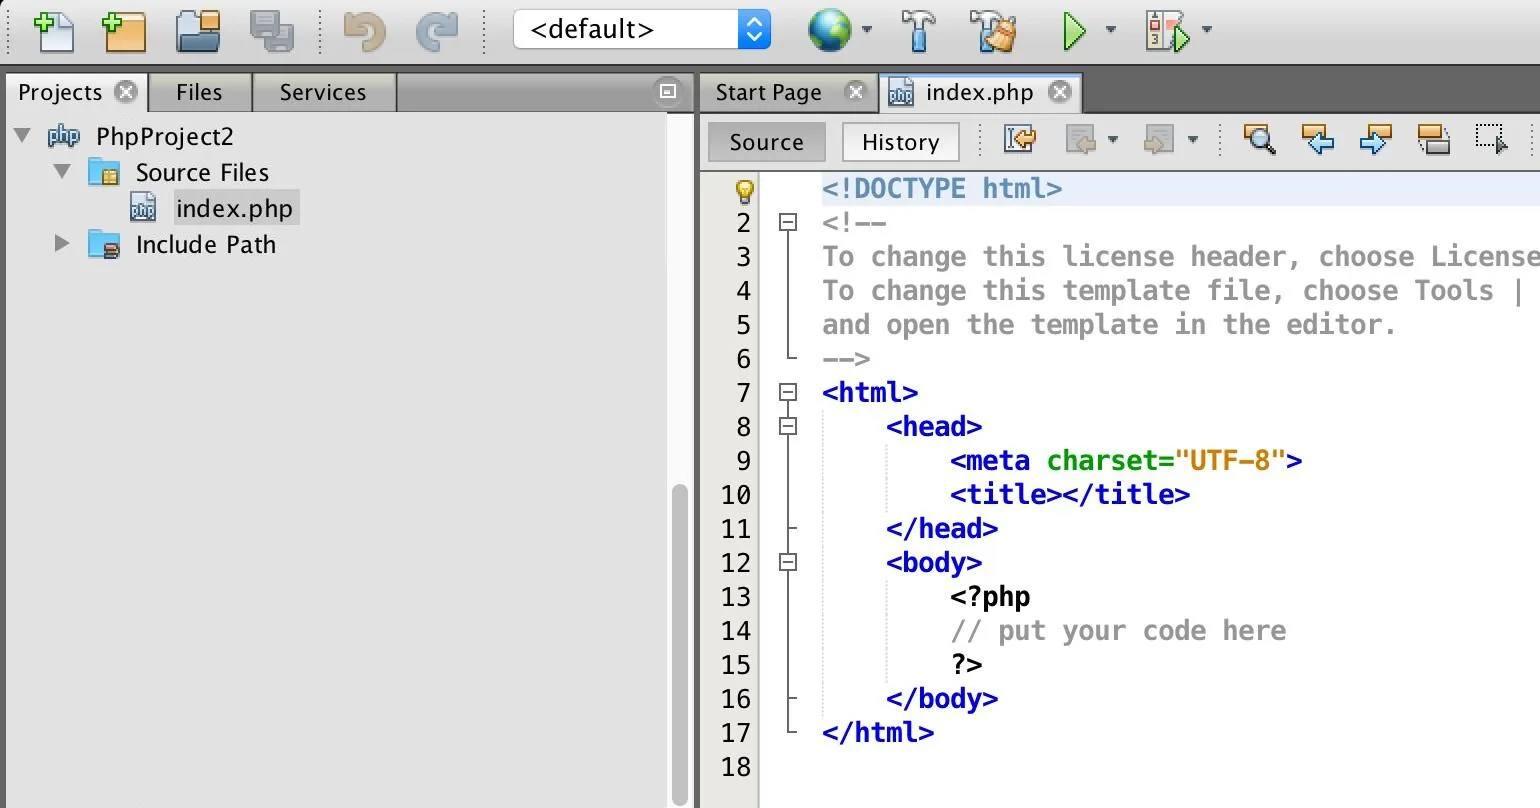This screenshot has width=1540, height=808.
Task: Open the Back navigation dropdown arrow
Action: coord(1113,140)
